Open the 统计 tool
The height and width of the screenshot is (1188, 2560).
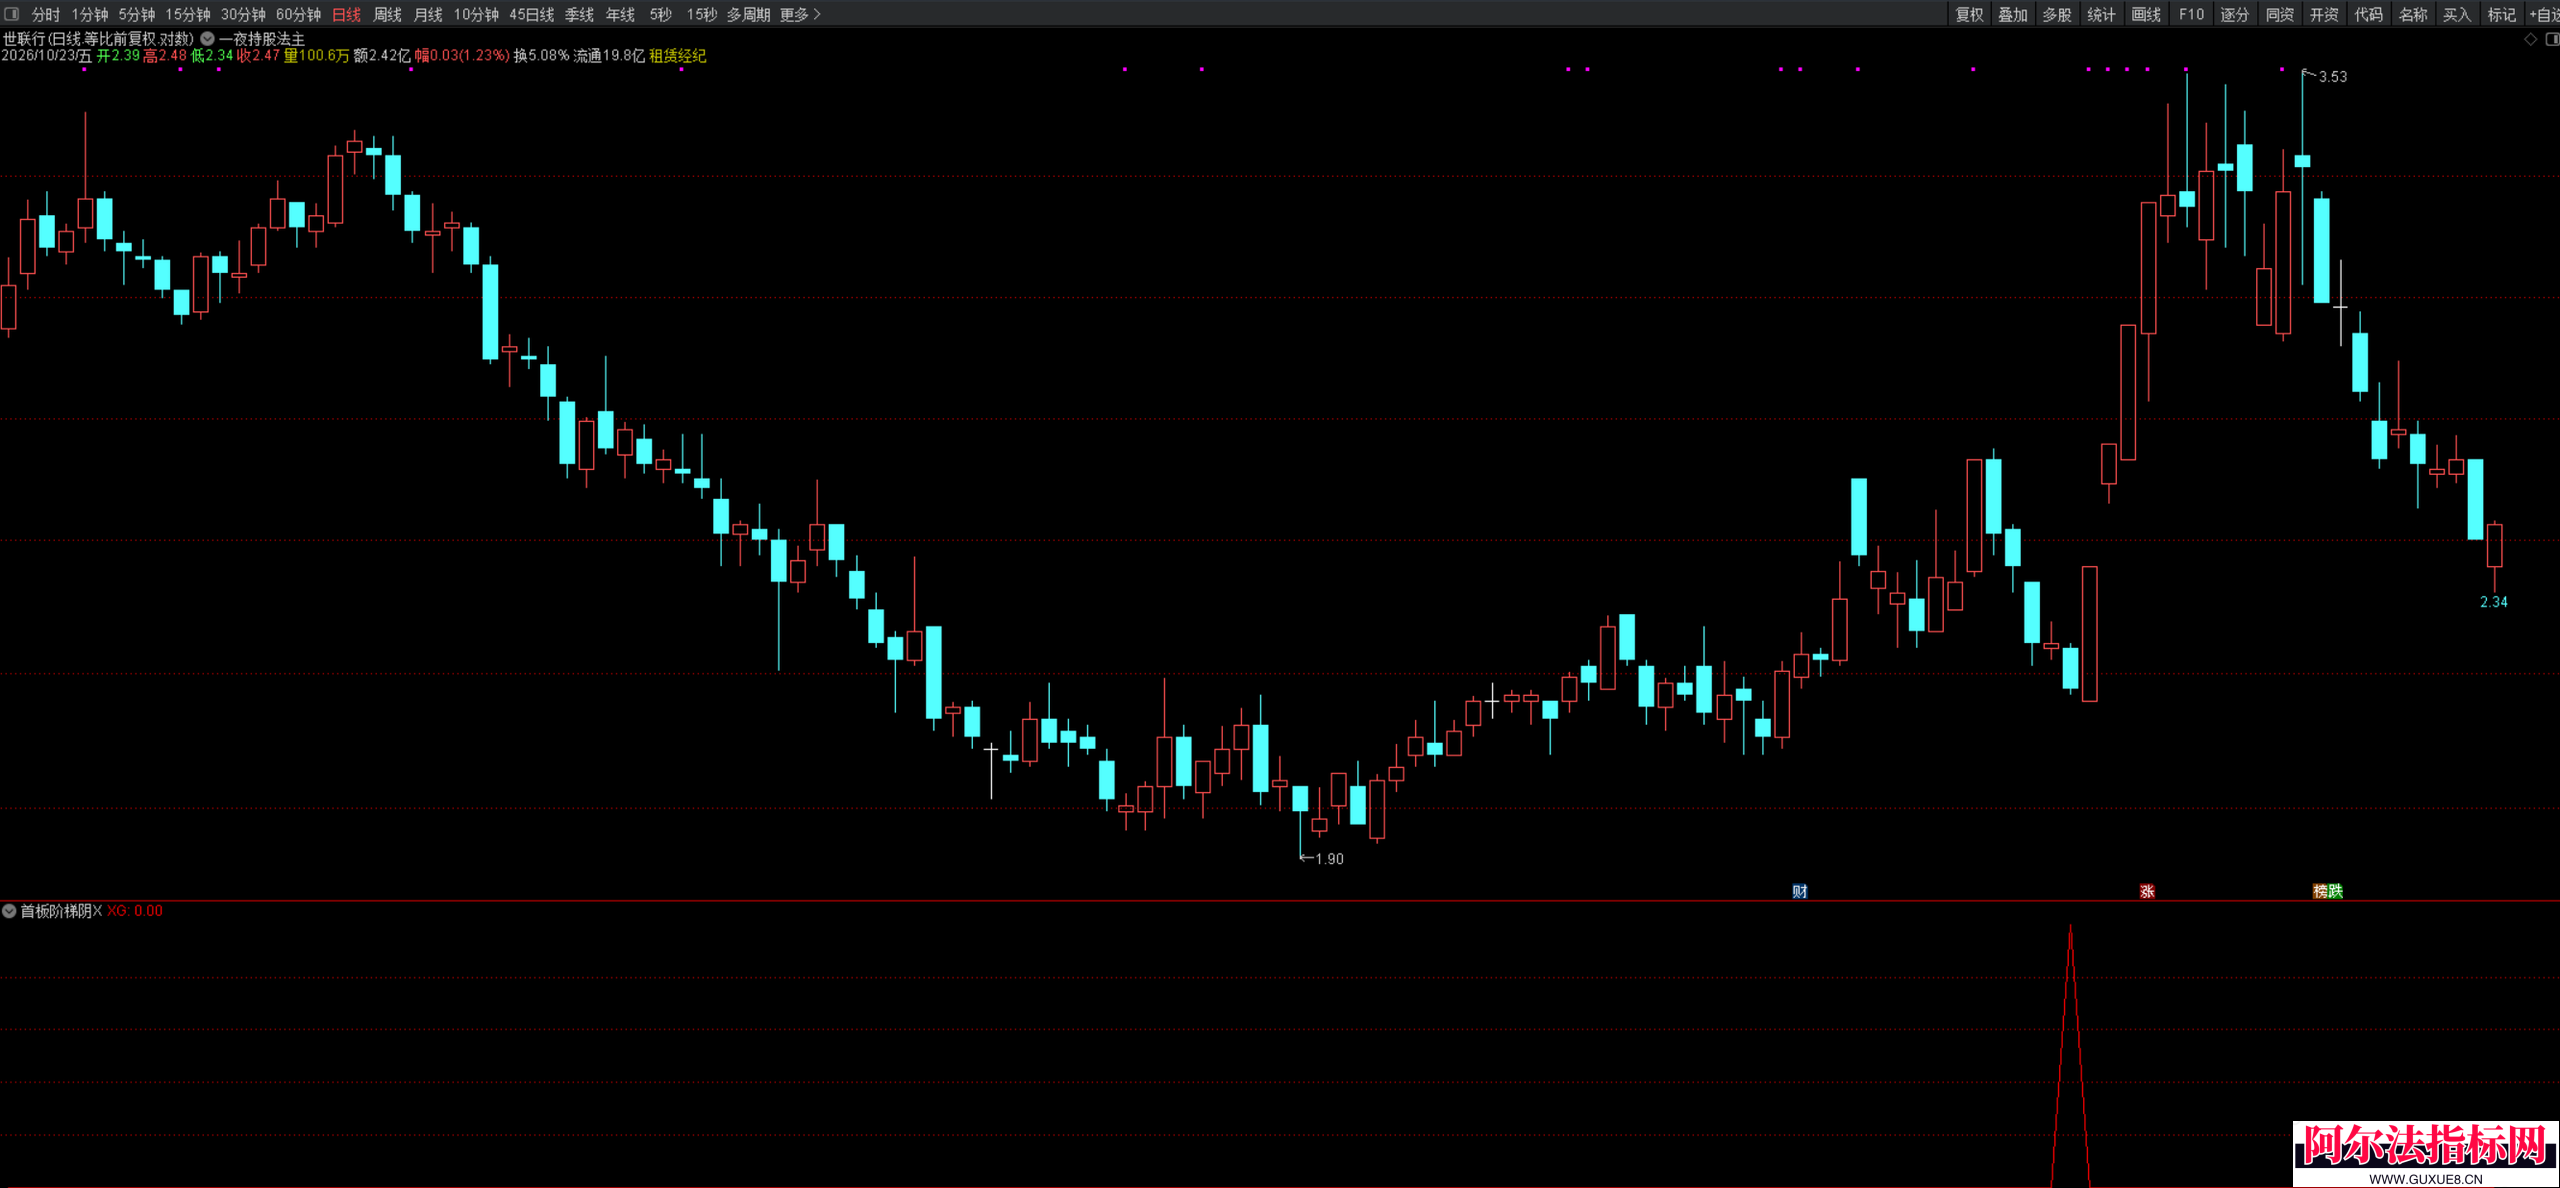click(x=2101, y=14)
